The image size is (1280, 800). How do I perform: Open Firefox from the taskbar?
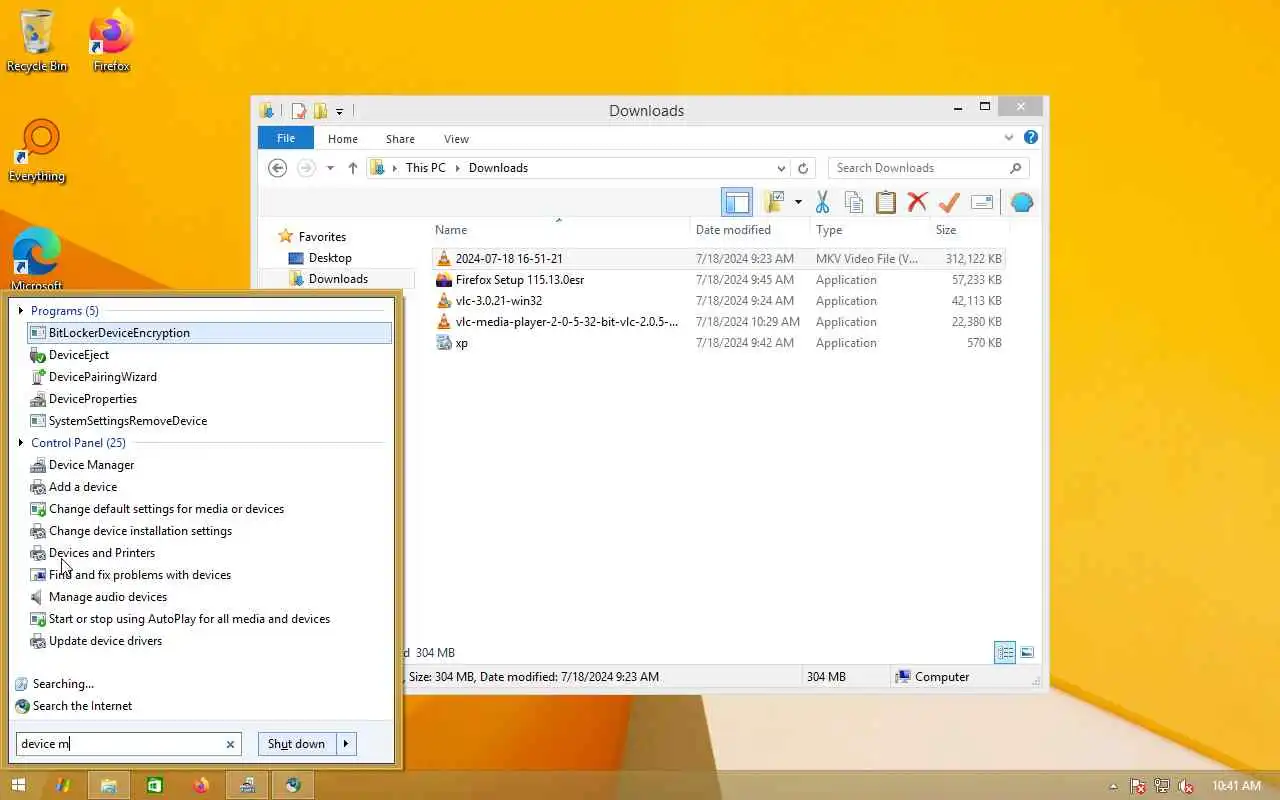tap(200, 785)
